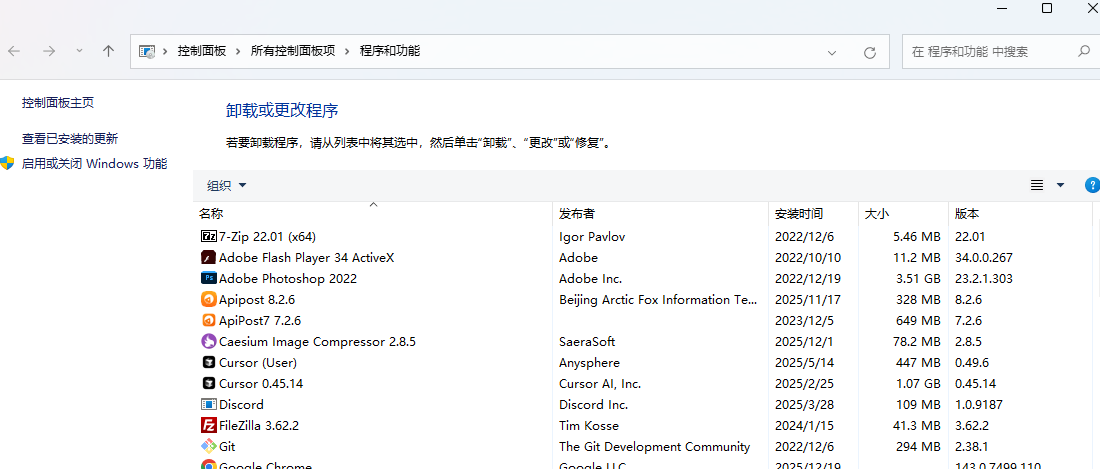Open the 组织 dropdown menu

tap(226, 185)
